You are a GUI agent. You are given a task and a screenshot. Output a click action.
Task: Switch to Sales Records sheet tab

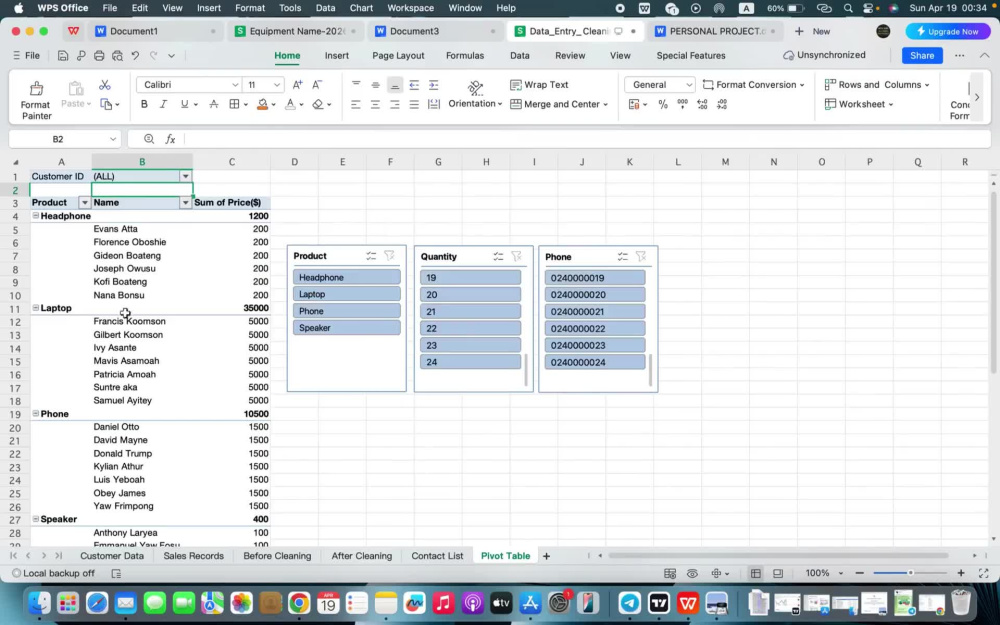click(x=193, y=556)
